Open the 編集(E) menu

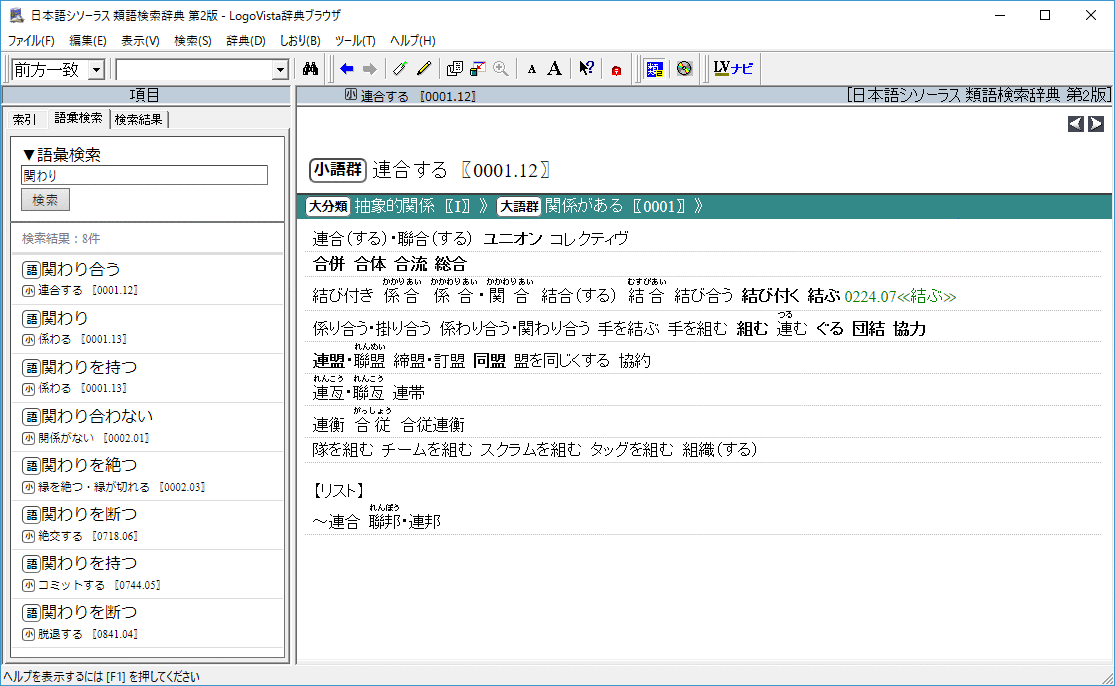tap(87, 41)
